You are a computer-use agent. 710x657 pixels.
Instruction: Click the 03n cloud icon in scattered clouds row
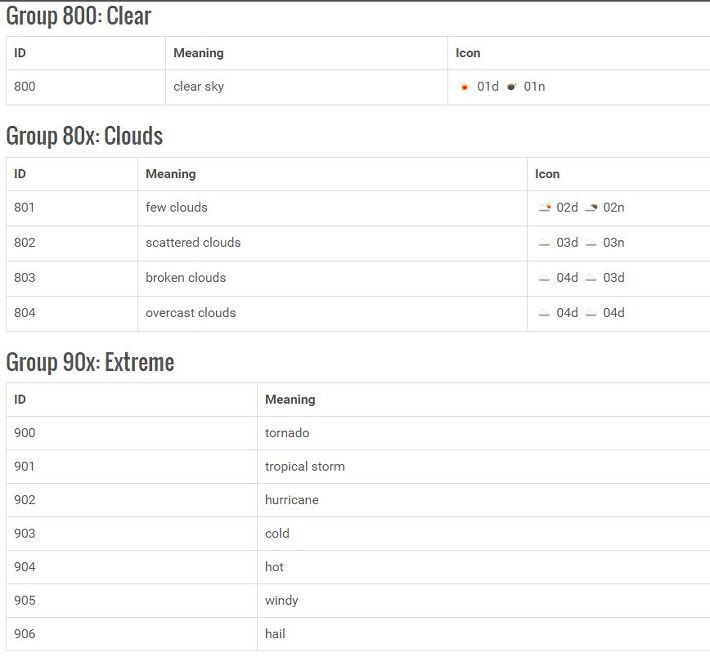[x=591, y=243]
